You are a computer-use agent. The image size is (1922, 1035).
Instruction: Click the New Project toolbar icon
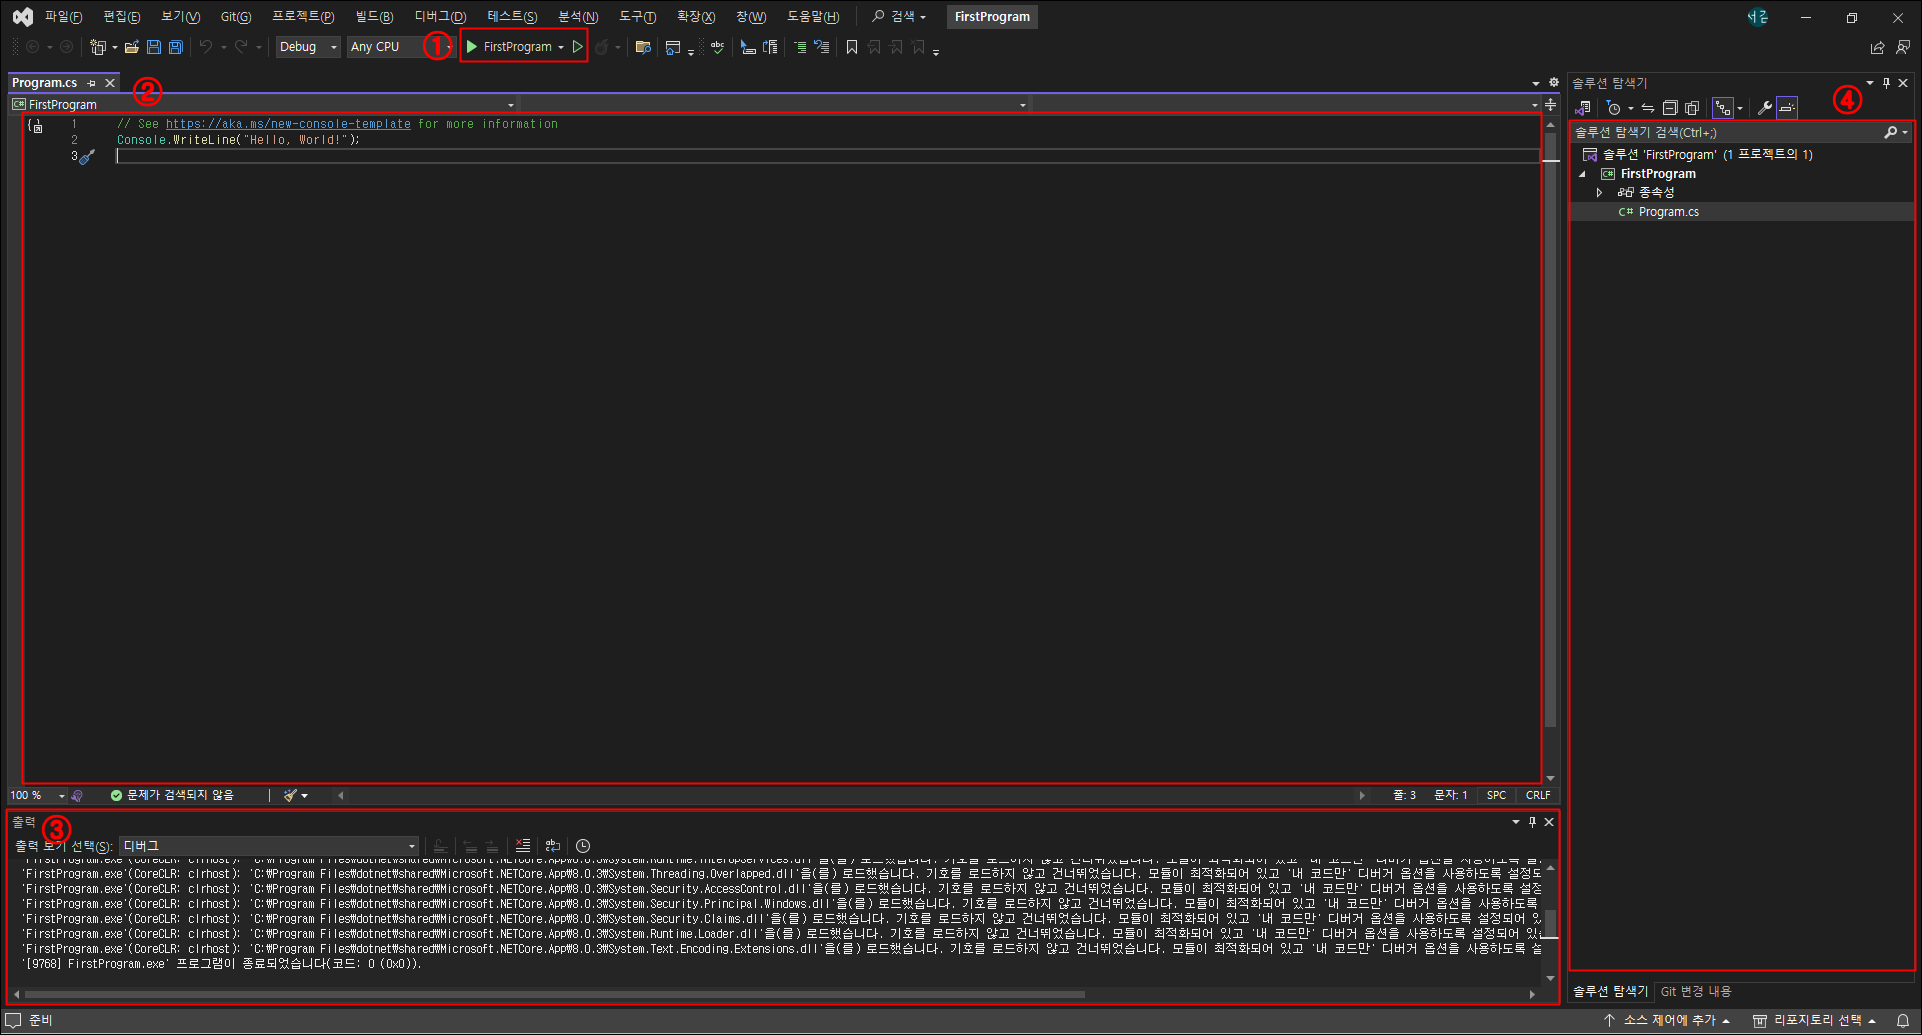98,47
